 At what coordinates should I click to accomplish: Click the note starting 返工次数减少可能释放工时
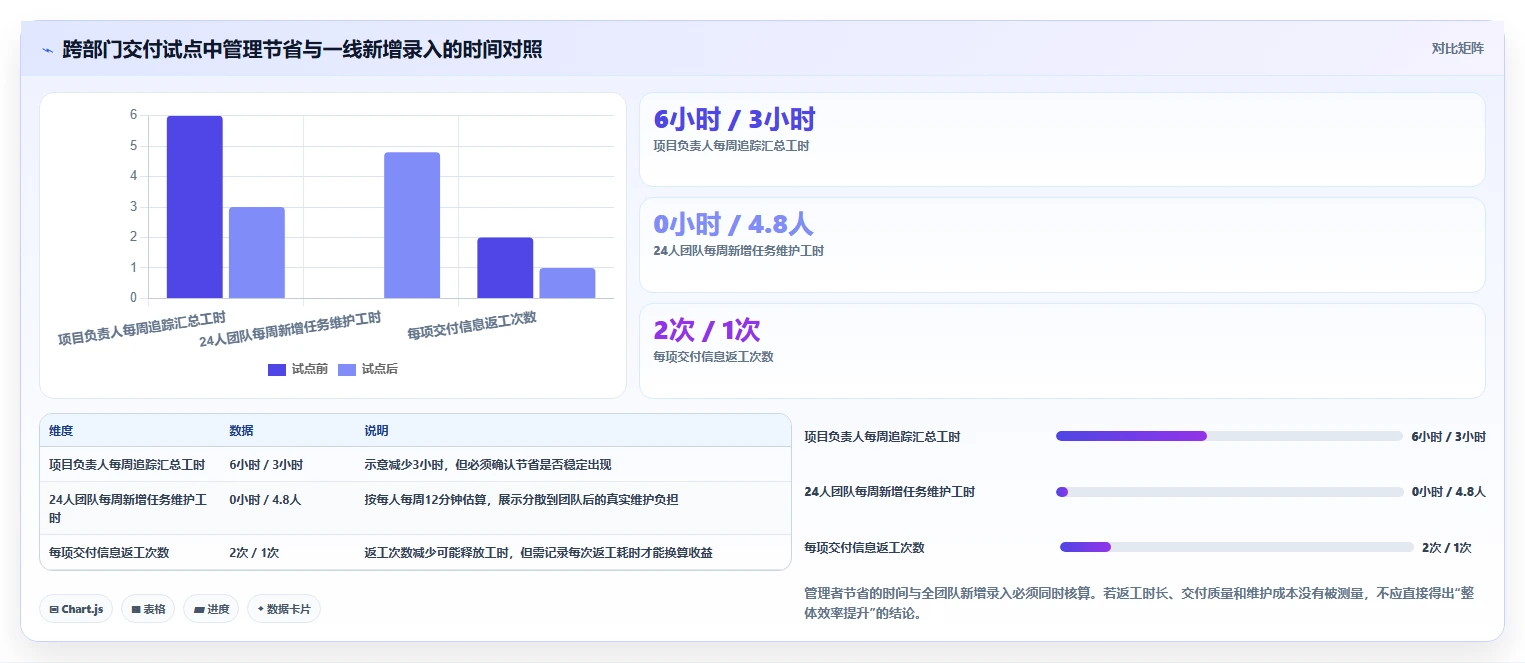pos(538,553)
